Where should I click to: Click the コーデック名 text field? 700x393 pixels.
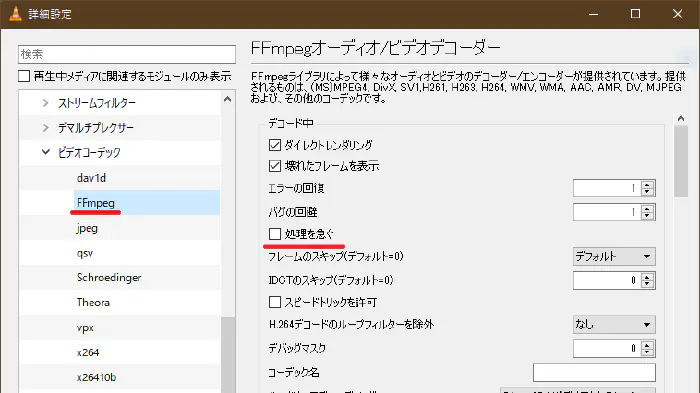click(x=594, y=372)
